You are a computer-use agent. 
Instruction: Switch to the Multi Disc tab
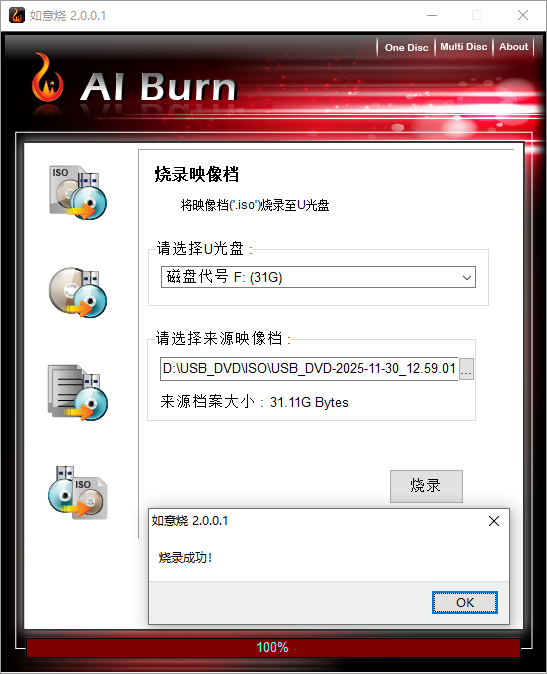pos(464,47)
